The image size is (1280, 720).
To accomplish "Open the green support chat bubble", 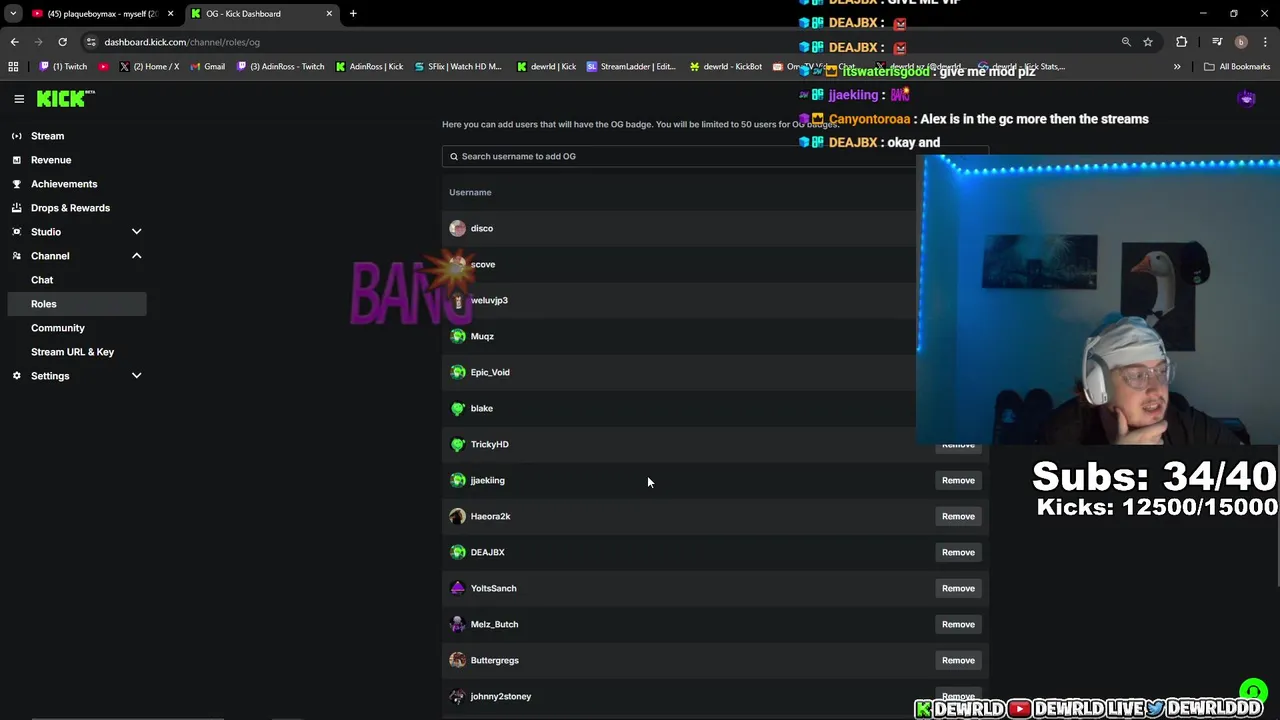I will pos(1253,692).
